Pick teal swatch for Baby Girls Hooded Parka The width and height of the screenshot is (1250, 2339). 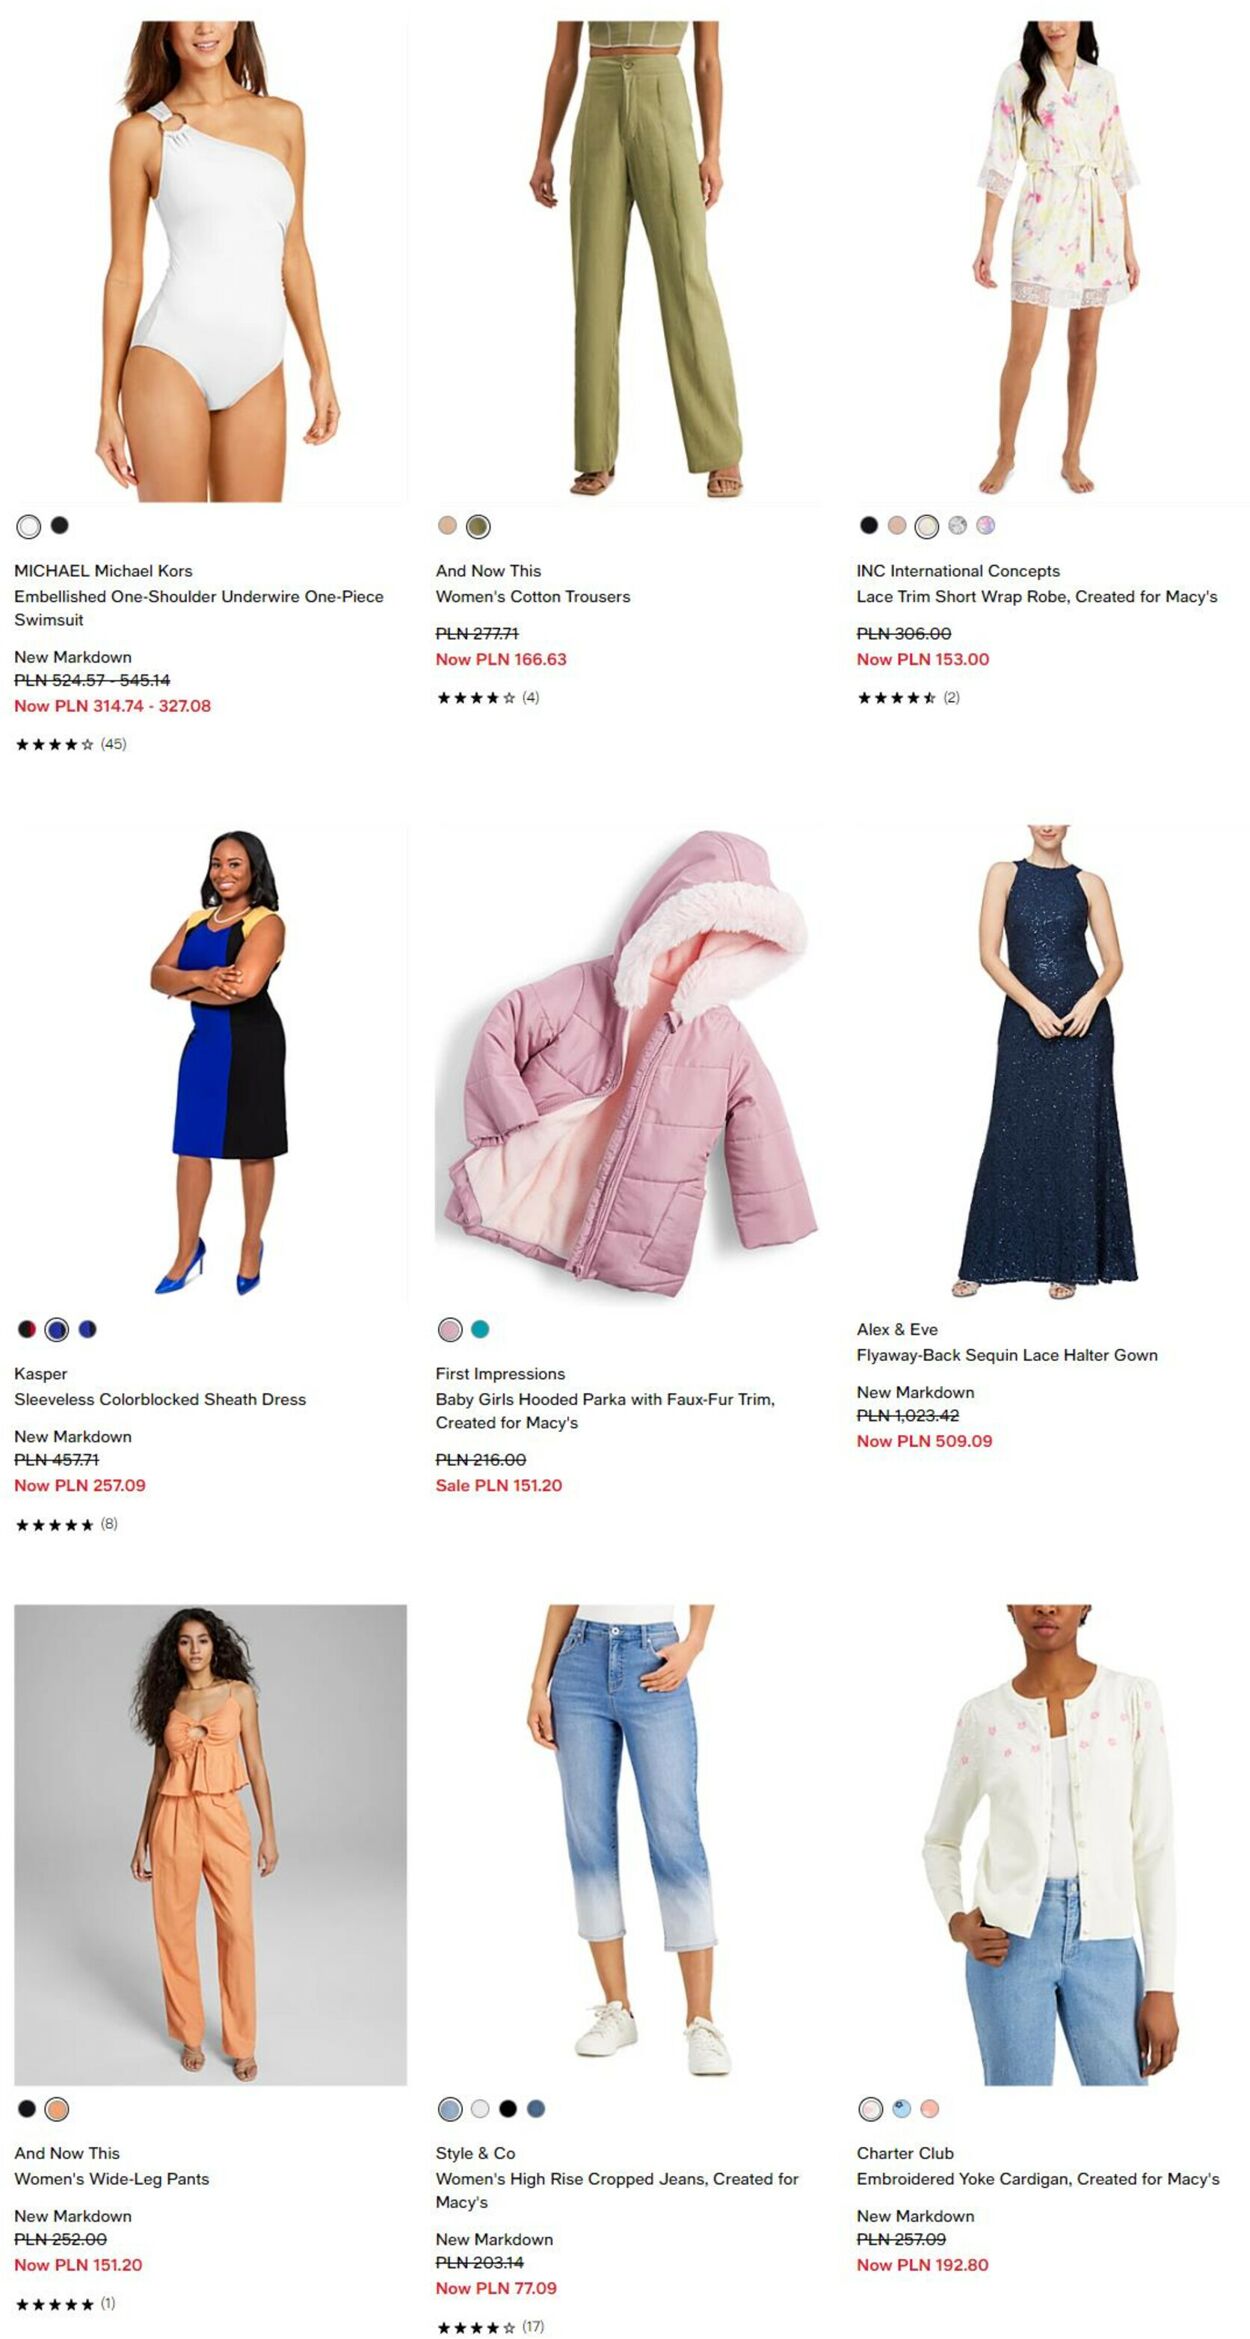tap(480, 1329)
